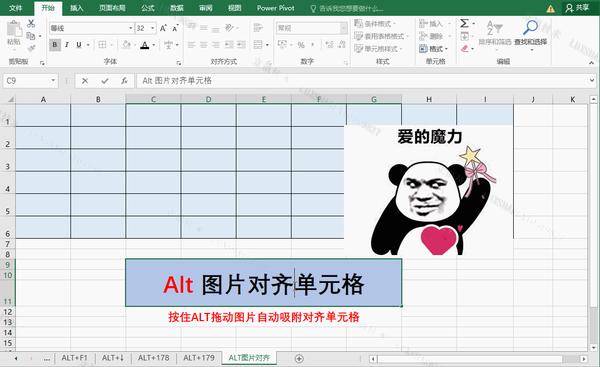
Task: Click the Top Align icon
Action: coord(192,28)
